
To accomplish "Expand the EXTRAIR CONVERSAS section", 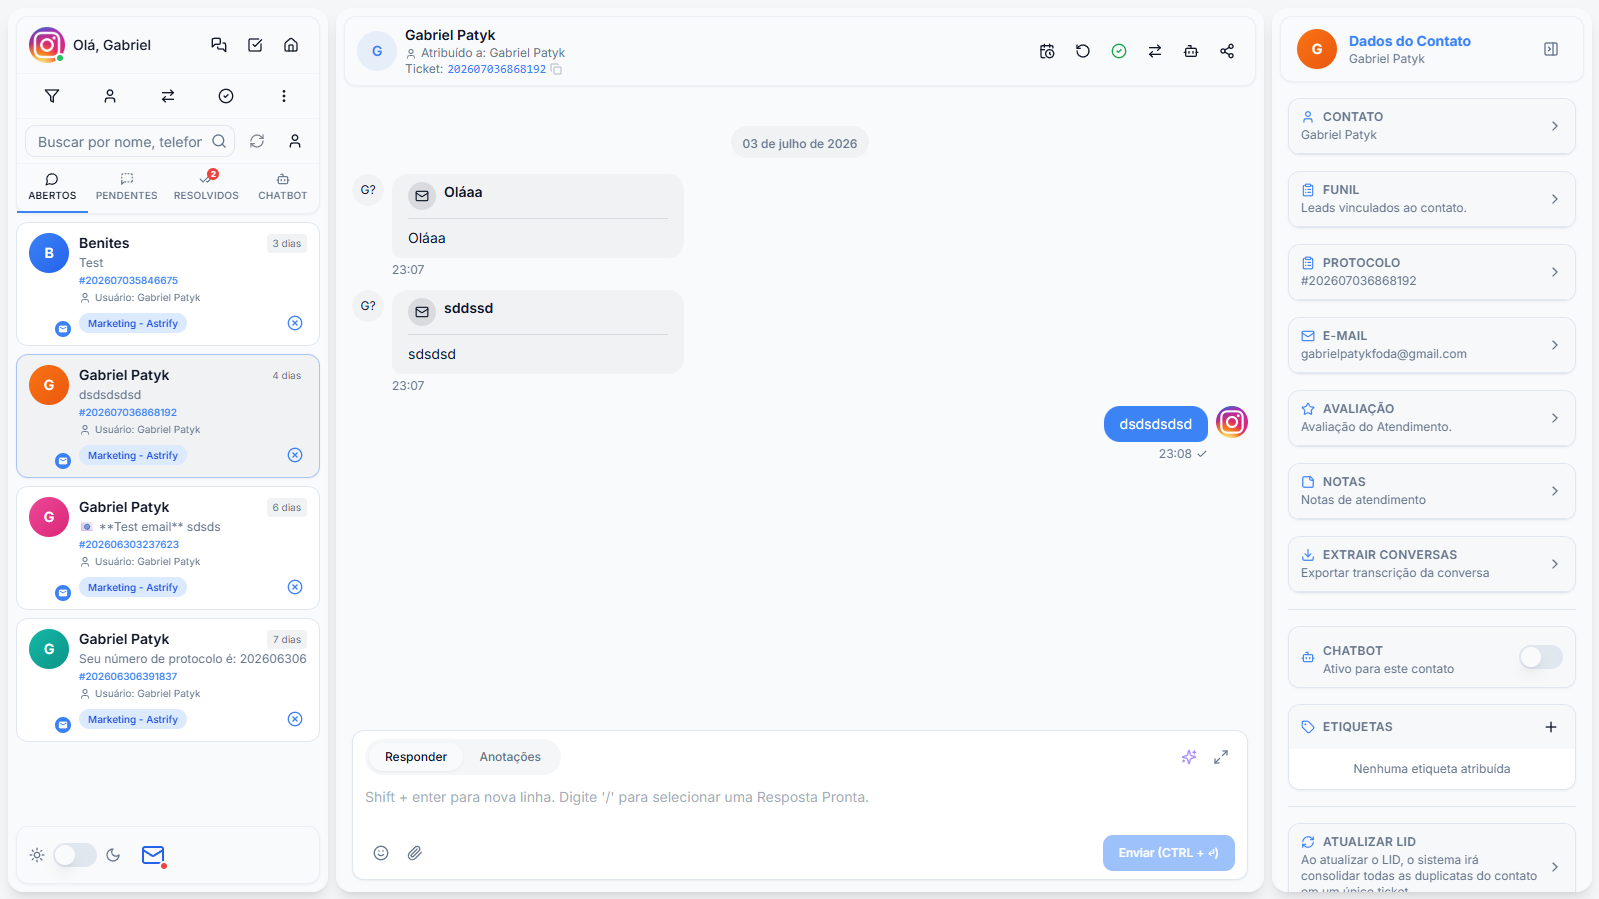I will 1432,564.
